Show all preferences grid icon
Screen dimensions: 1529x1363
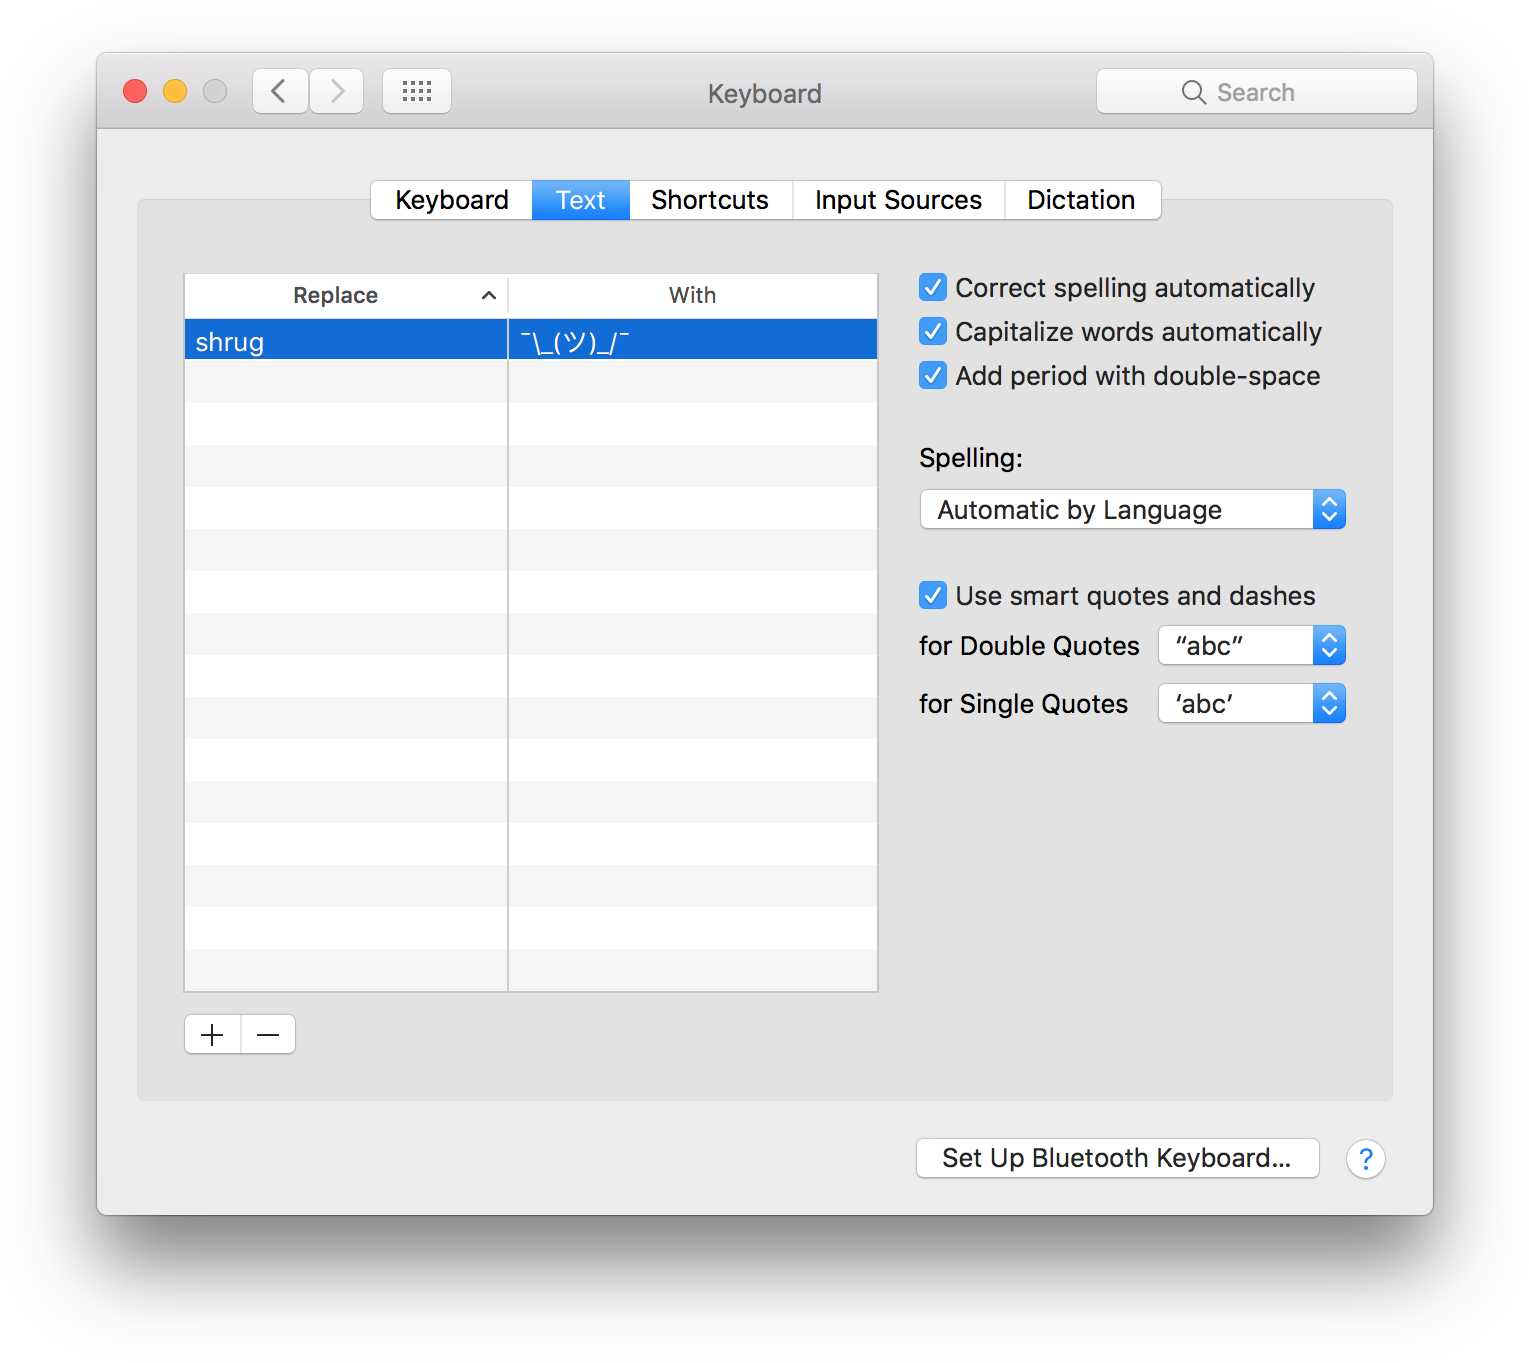point(417,92)
